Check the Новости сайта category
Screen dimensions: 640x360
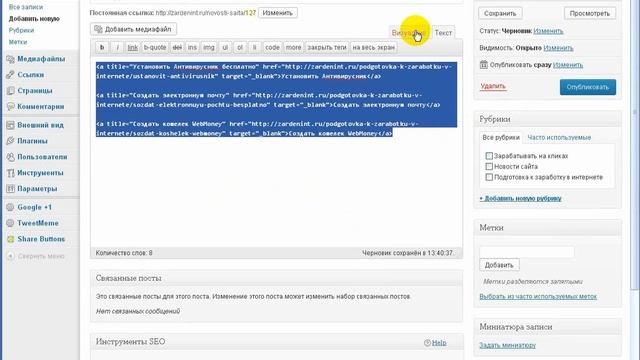pos(489,167)
